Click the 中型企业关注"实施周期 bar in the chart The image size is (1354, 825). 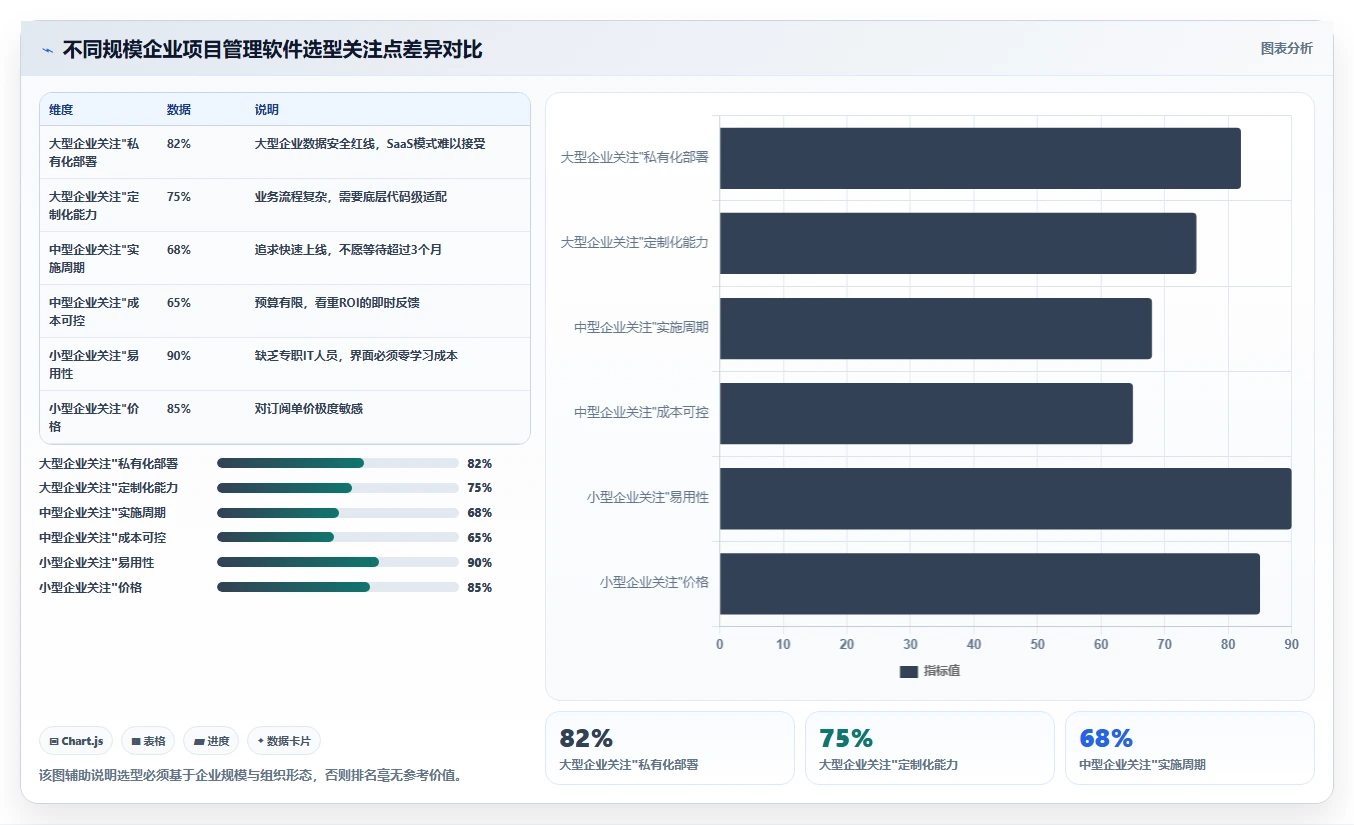[936, 328]
